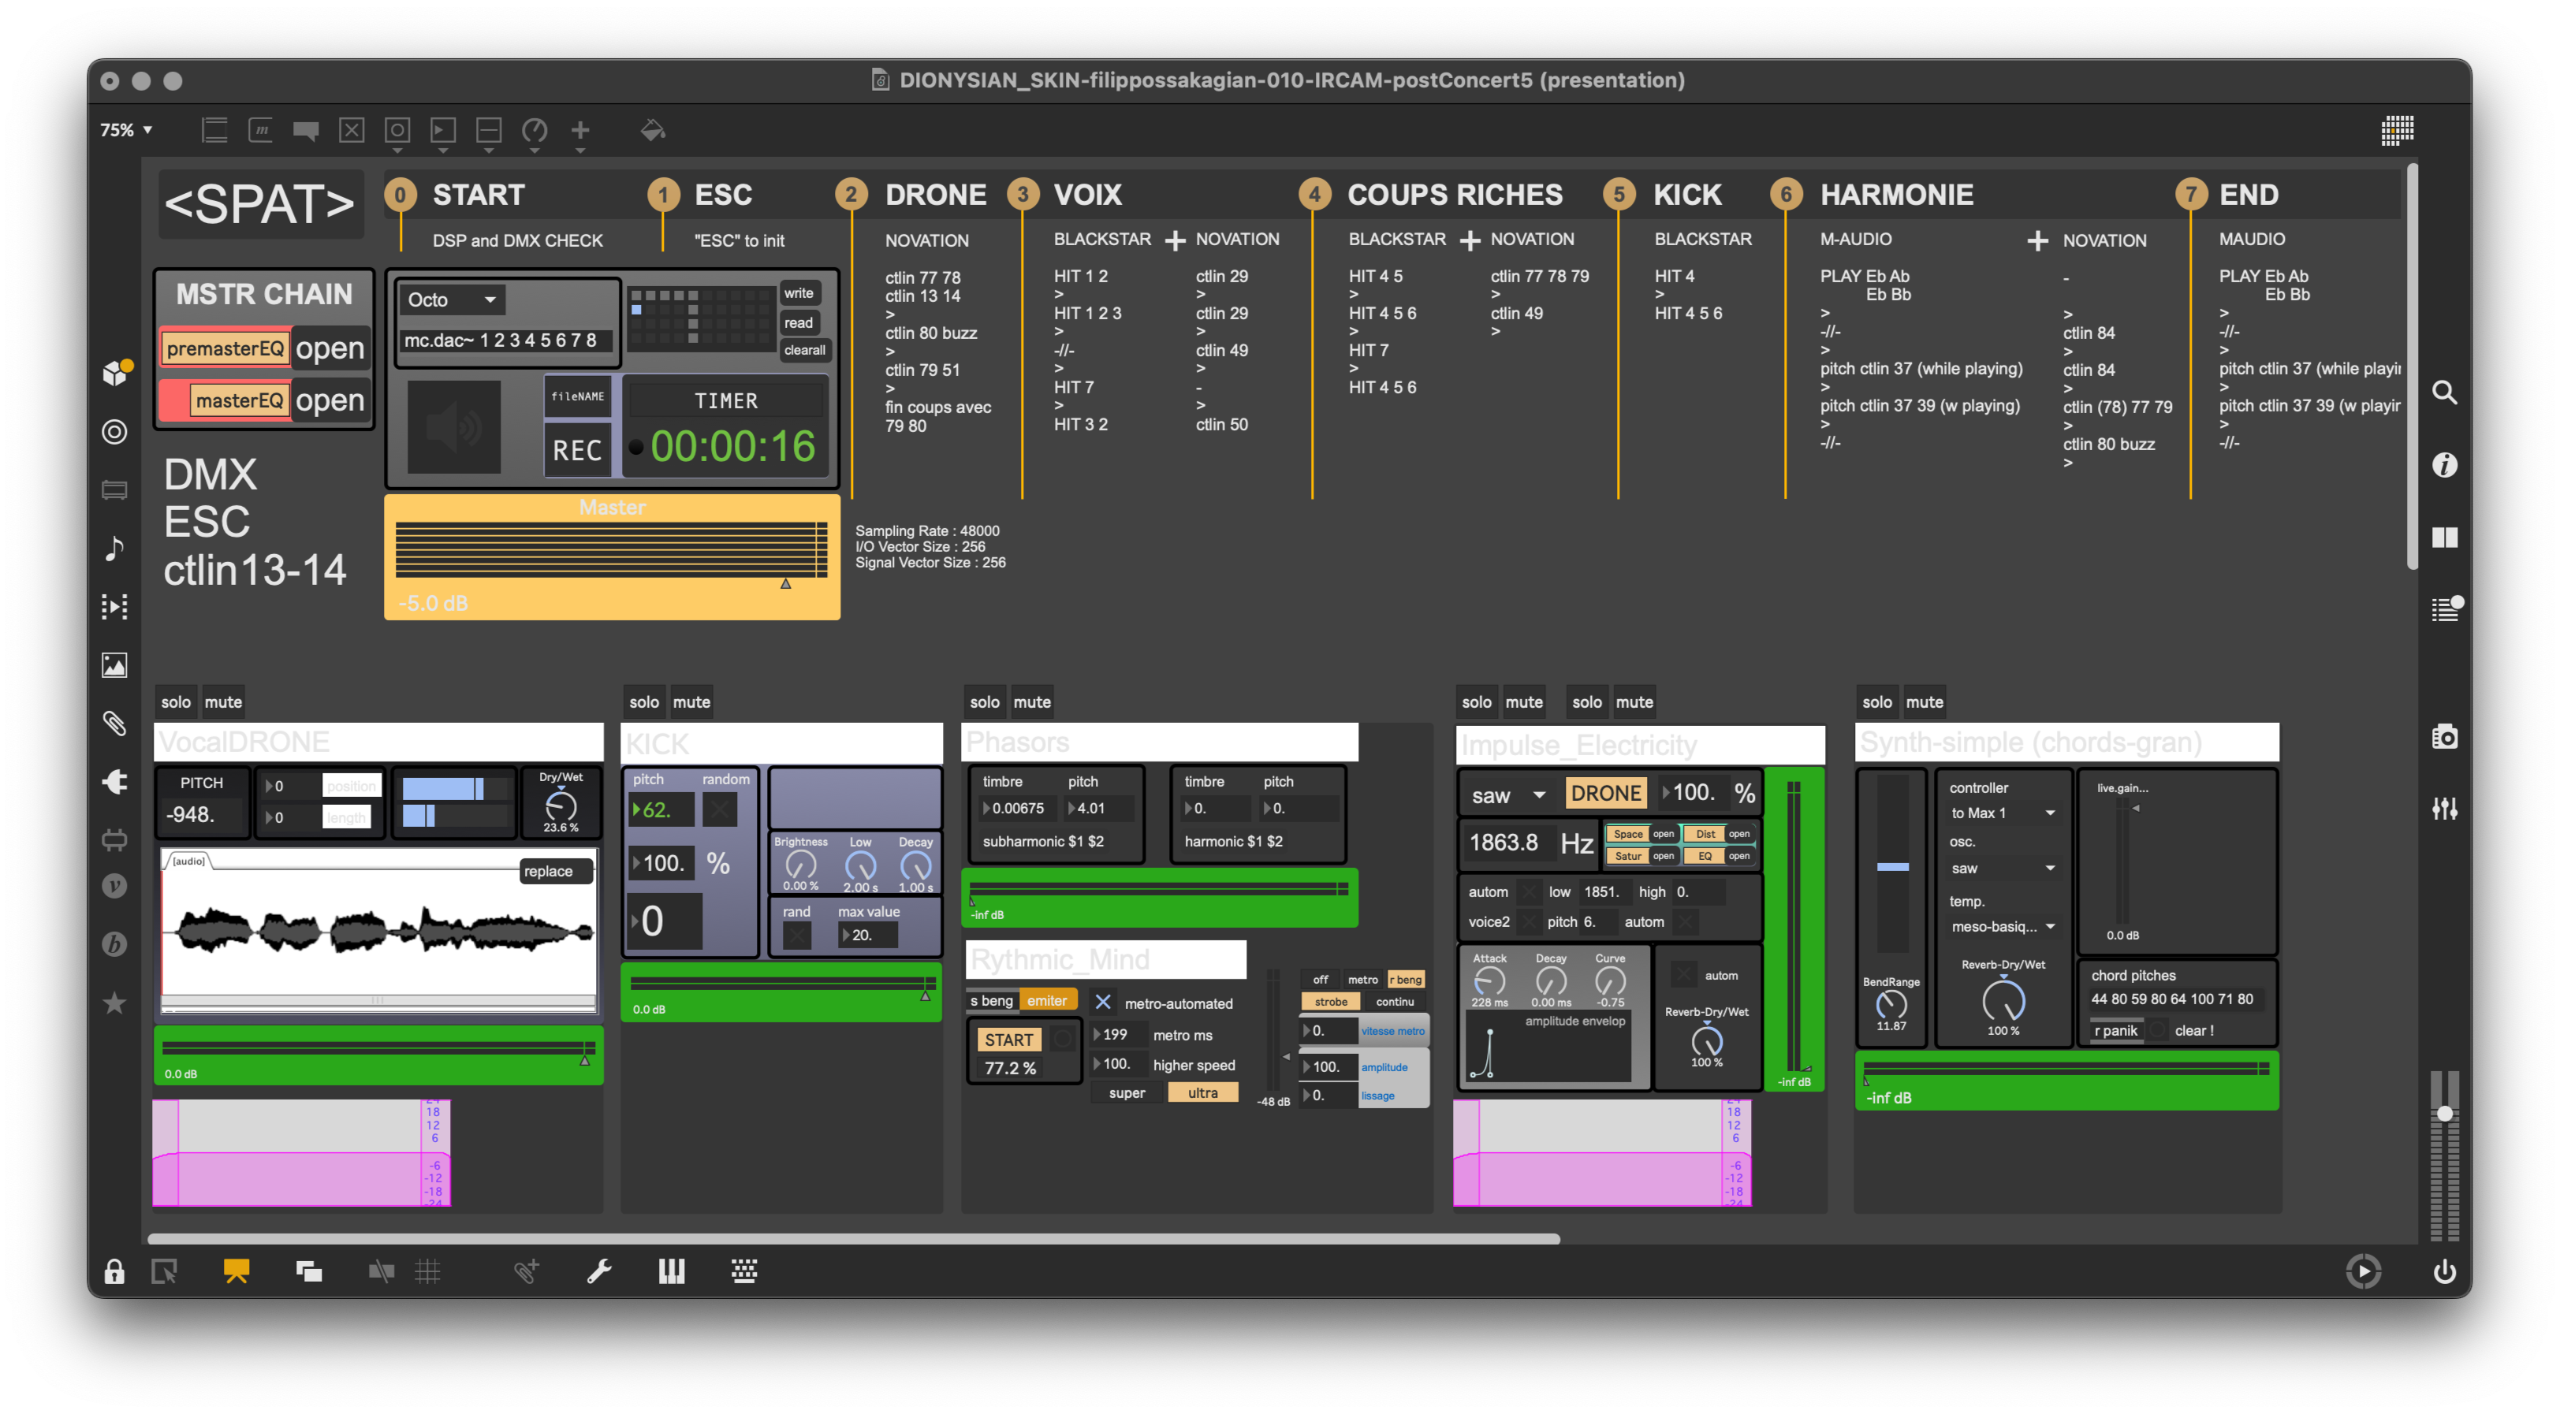This screenshot has height=1414, width=2560.
Task: Click the snapshot camera sidebar icon
Action: [x=2444, y=737]
